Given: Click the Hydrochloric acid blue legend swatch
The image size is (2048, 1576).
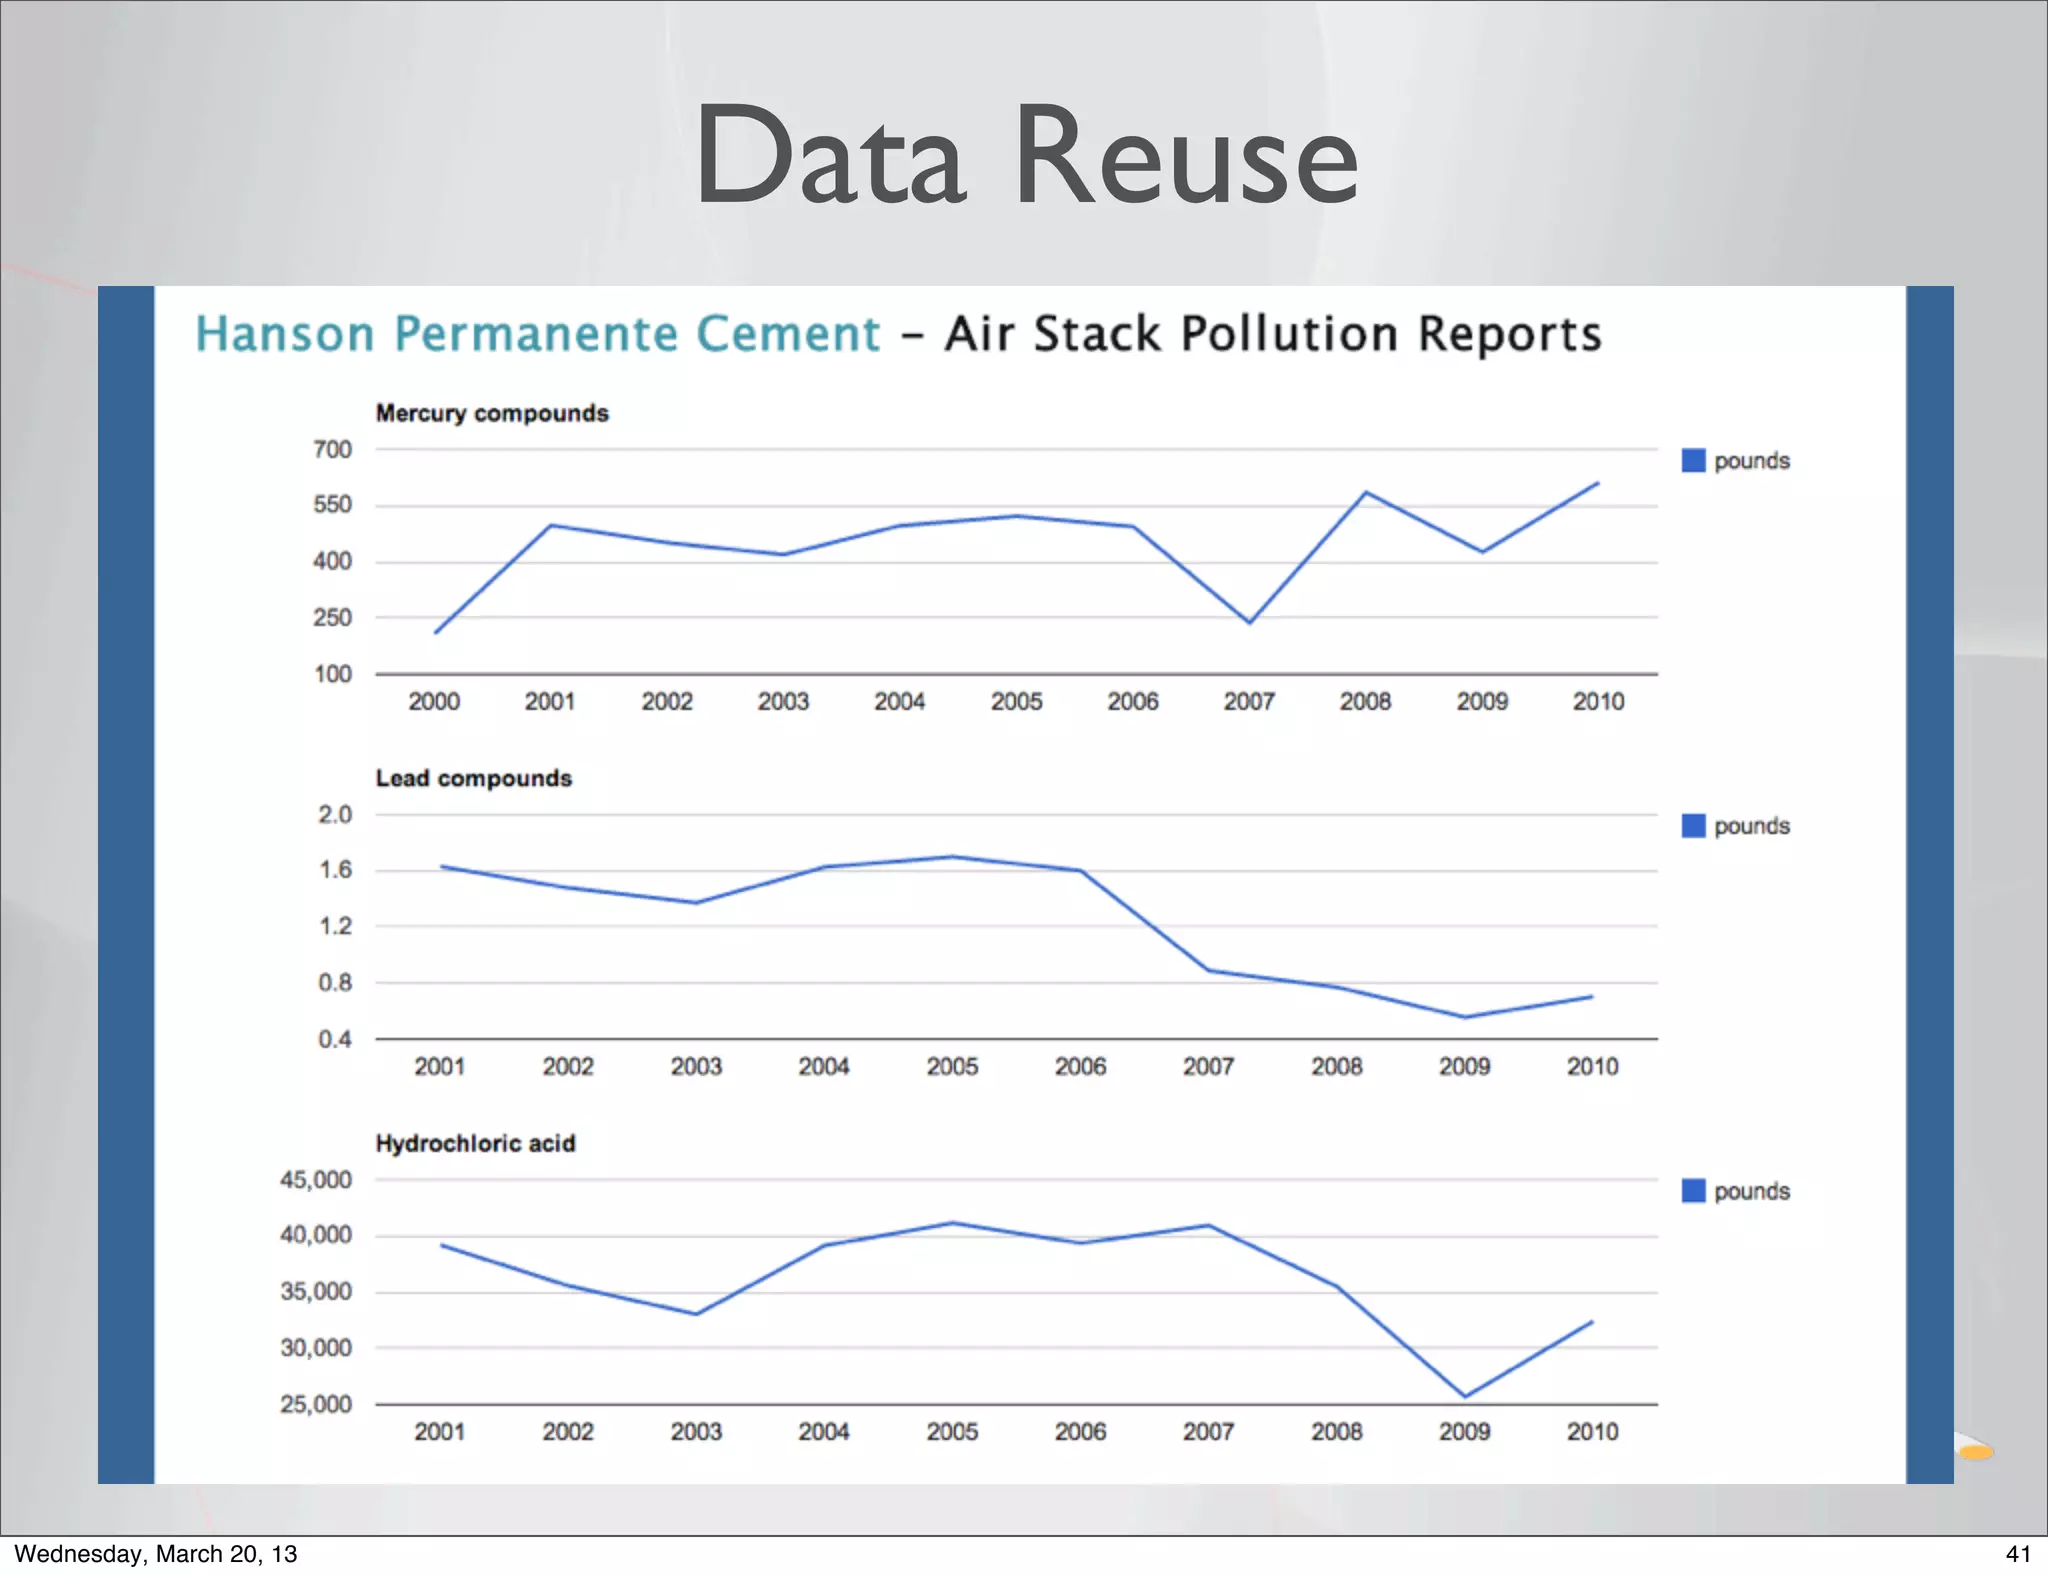Looking at the screenshot, I should (x=1693, y=1190).
